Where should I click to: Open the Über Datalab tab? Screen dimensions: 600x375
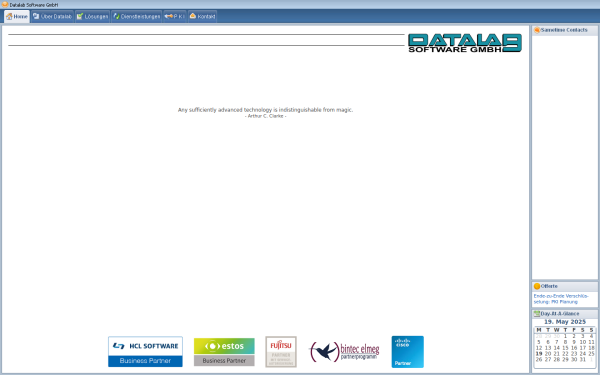52,16
